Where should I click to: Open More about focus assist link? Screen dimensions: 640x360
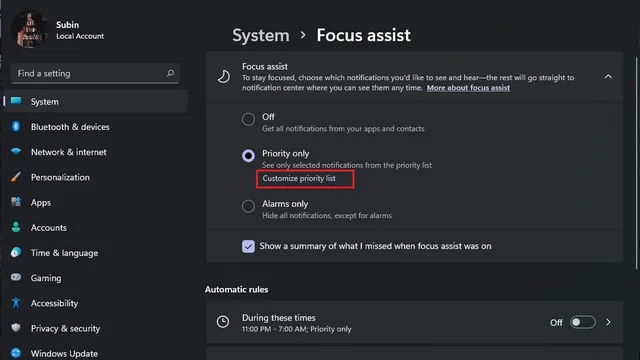[x=468, y=88]
